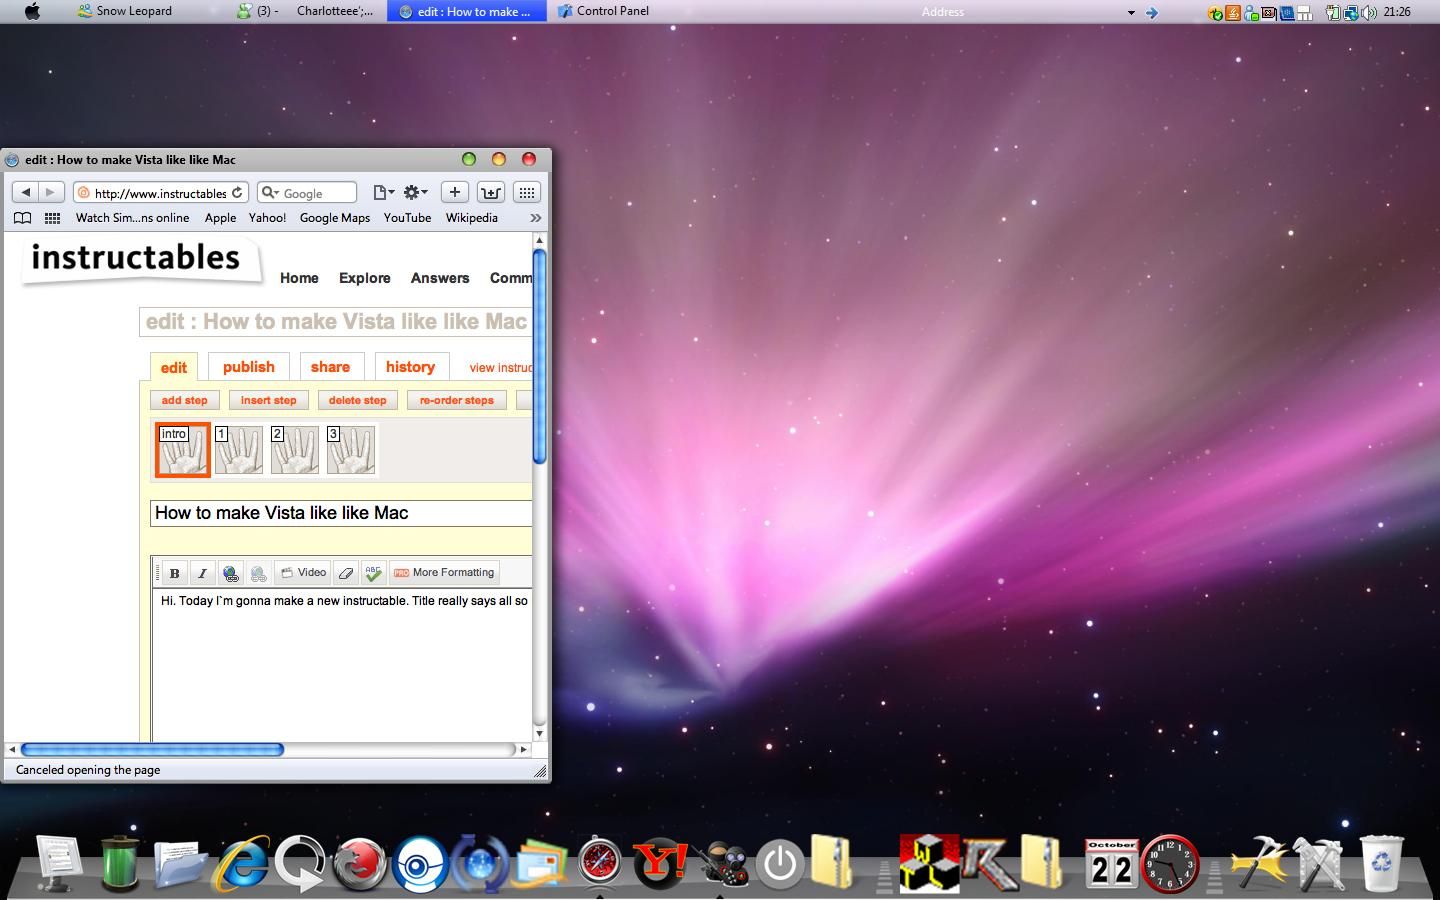The width and height of the screenshot is (1440, 900).
Task: Toggle bold text formatting
Action: 174,572
